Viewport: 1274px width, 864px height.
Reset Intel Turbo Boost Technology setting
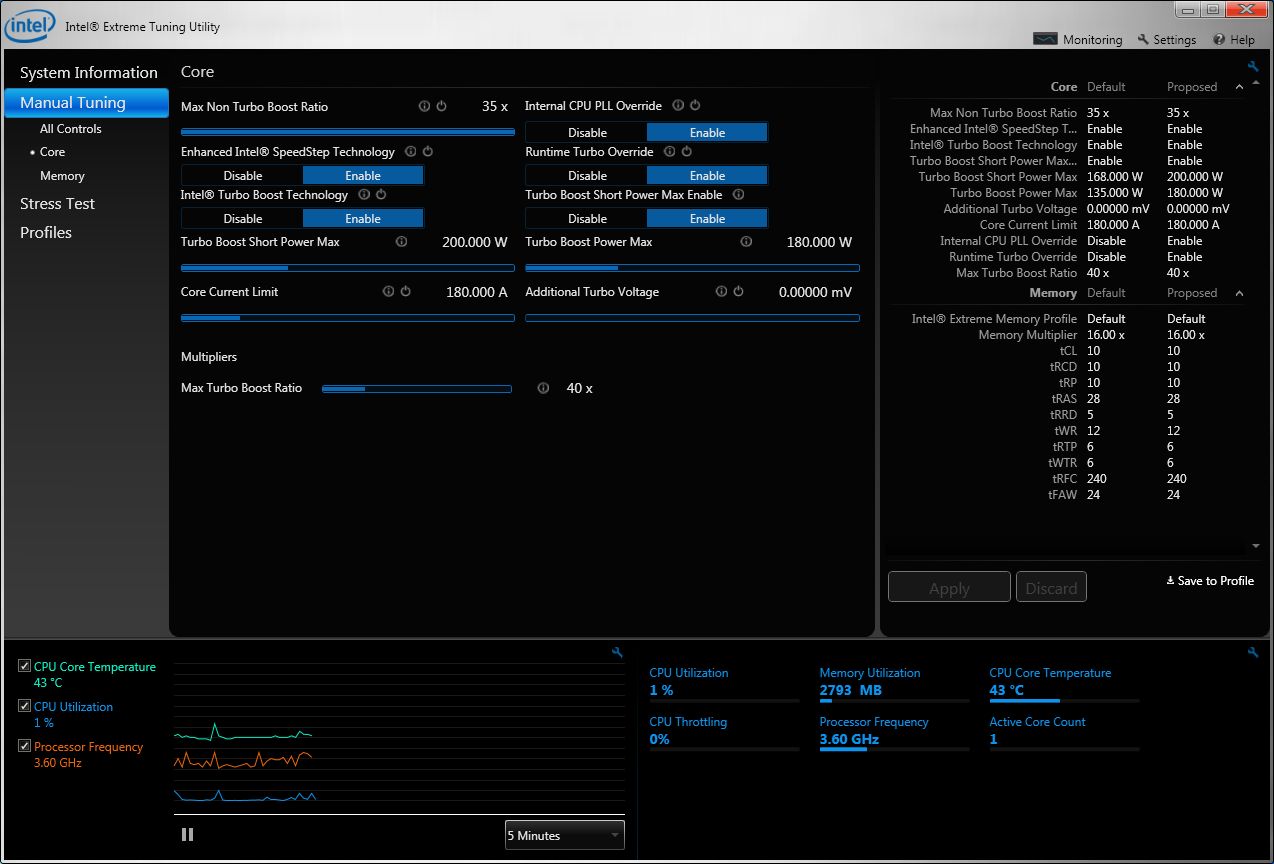tap(381, 195)
